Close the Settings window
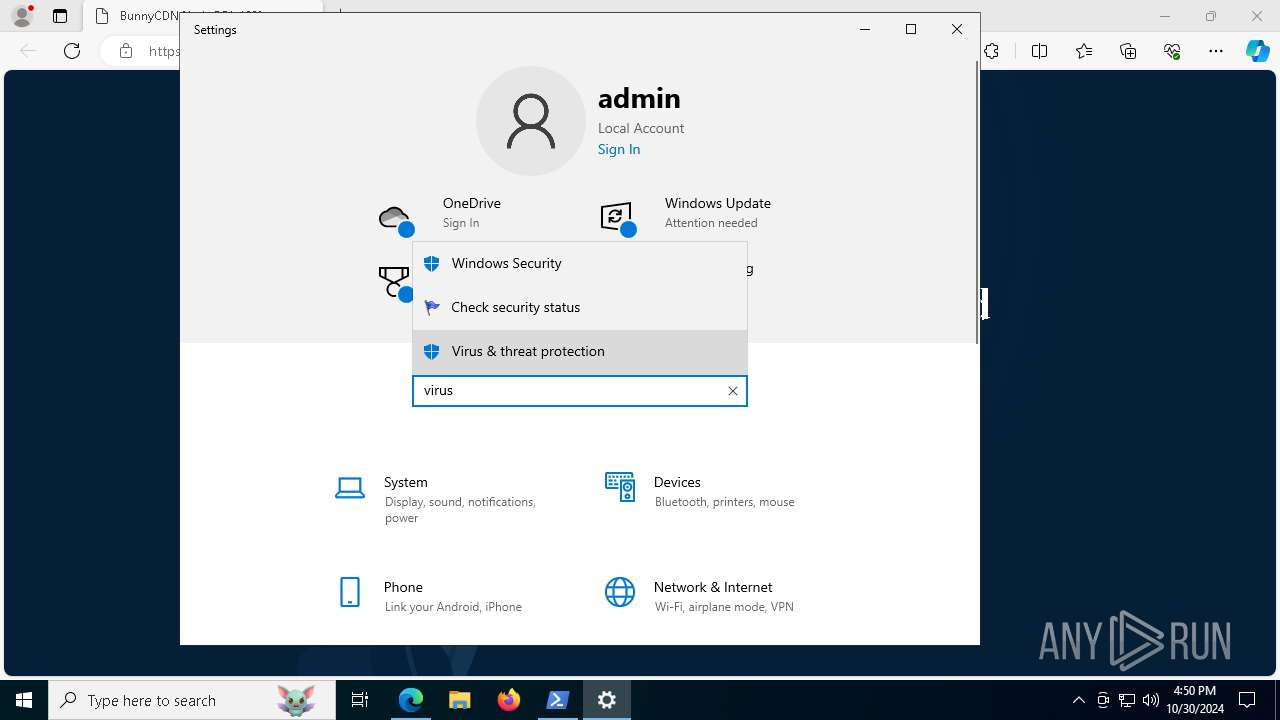1280x720 pixels. [957, 30]
